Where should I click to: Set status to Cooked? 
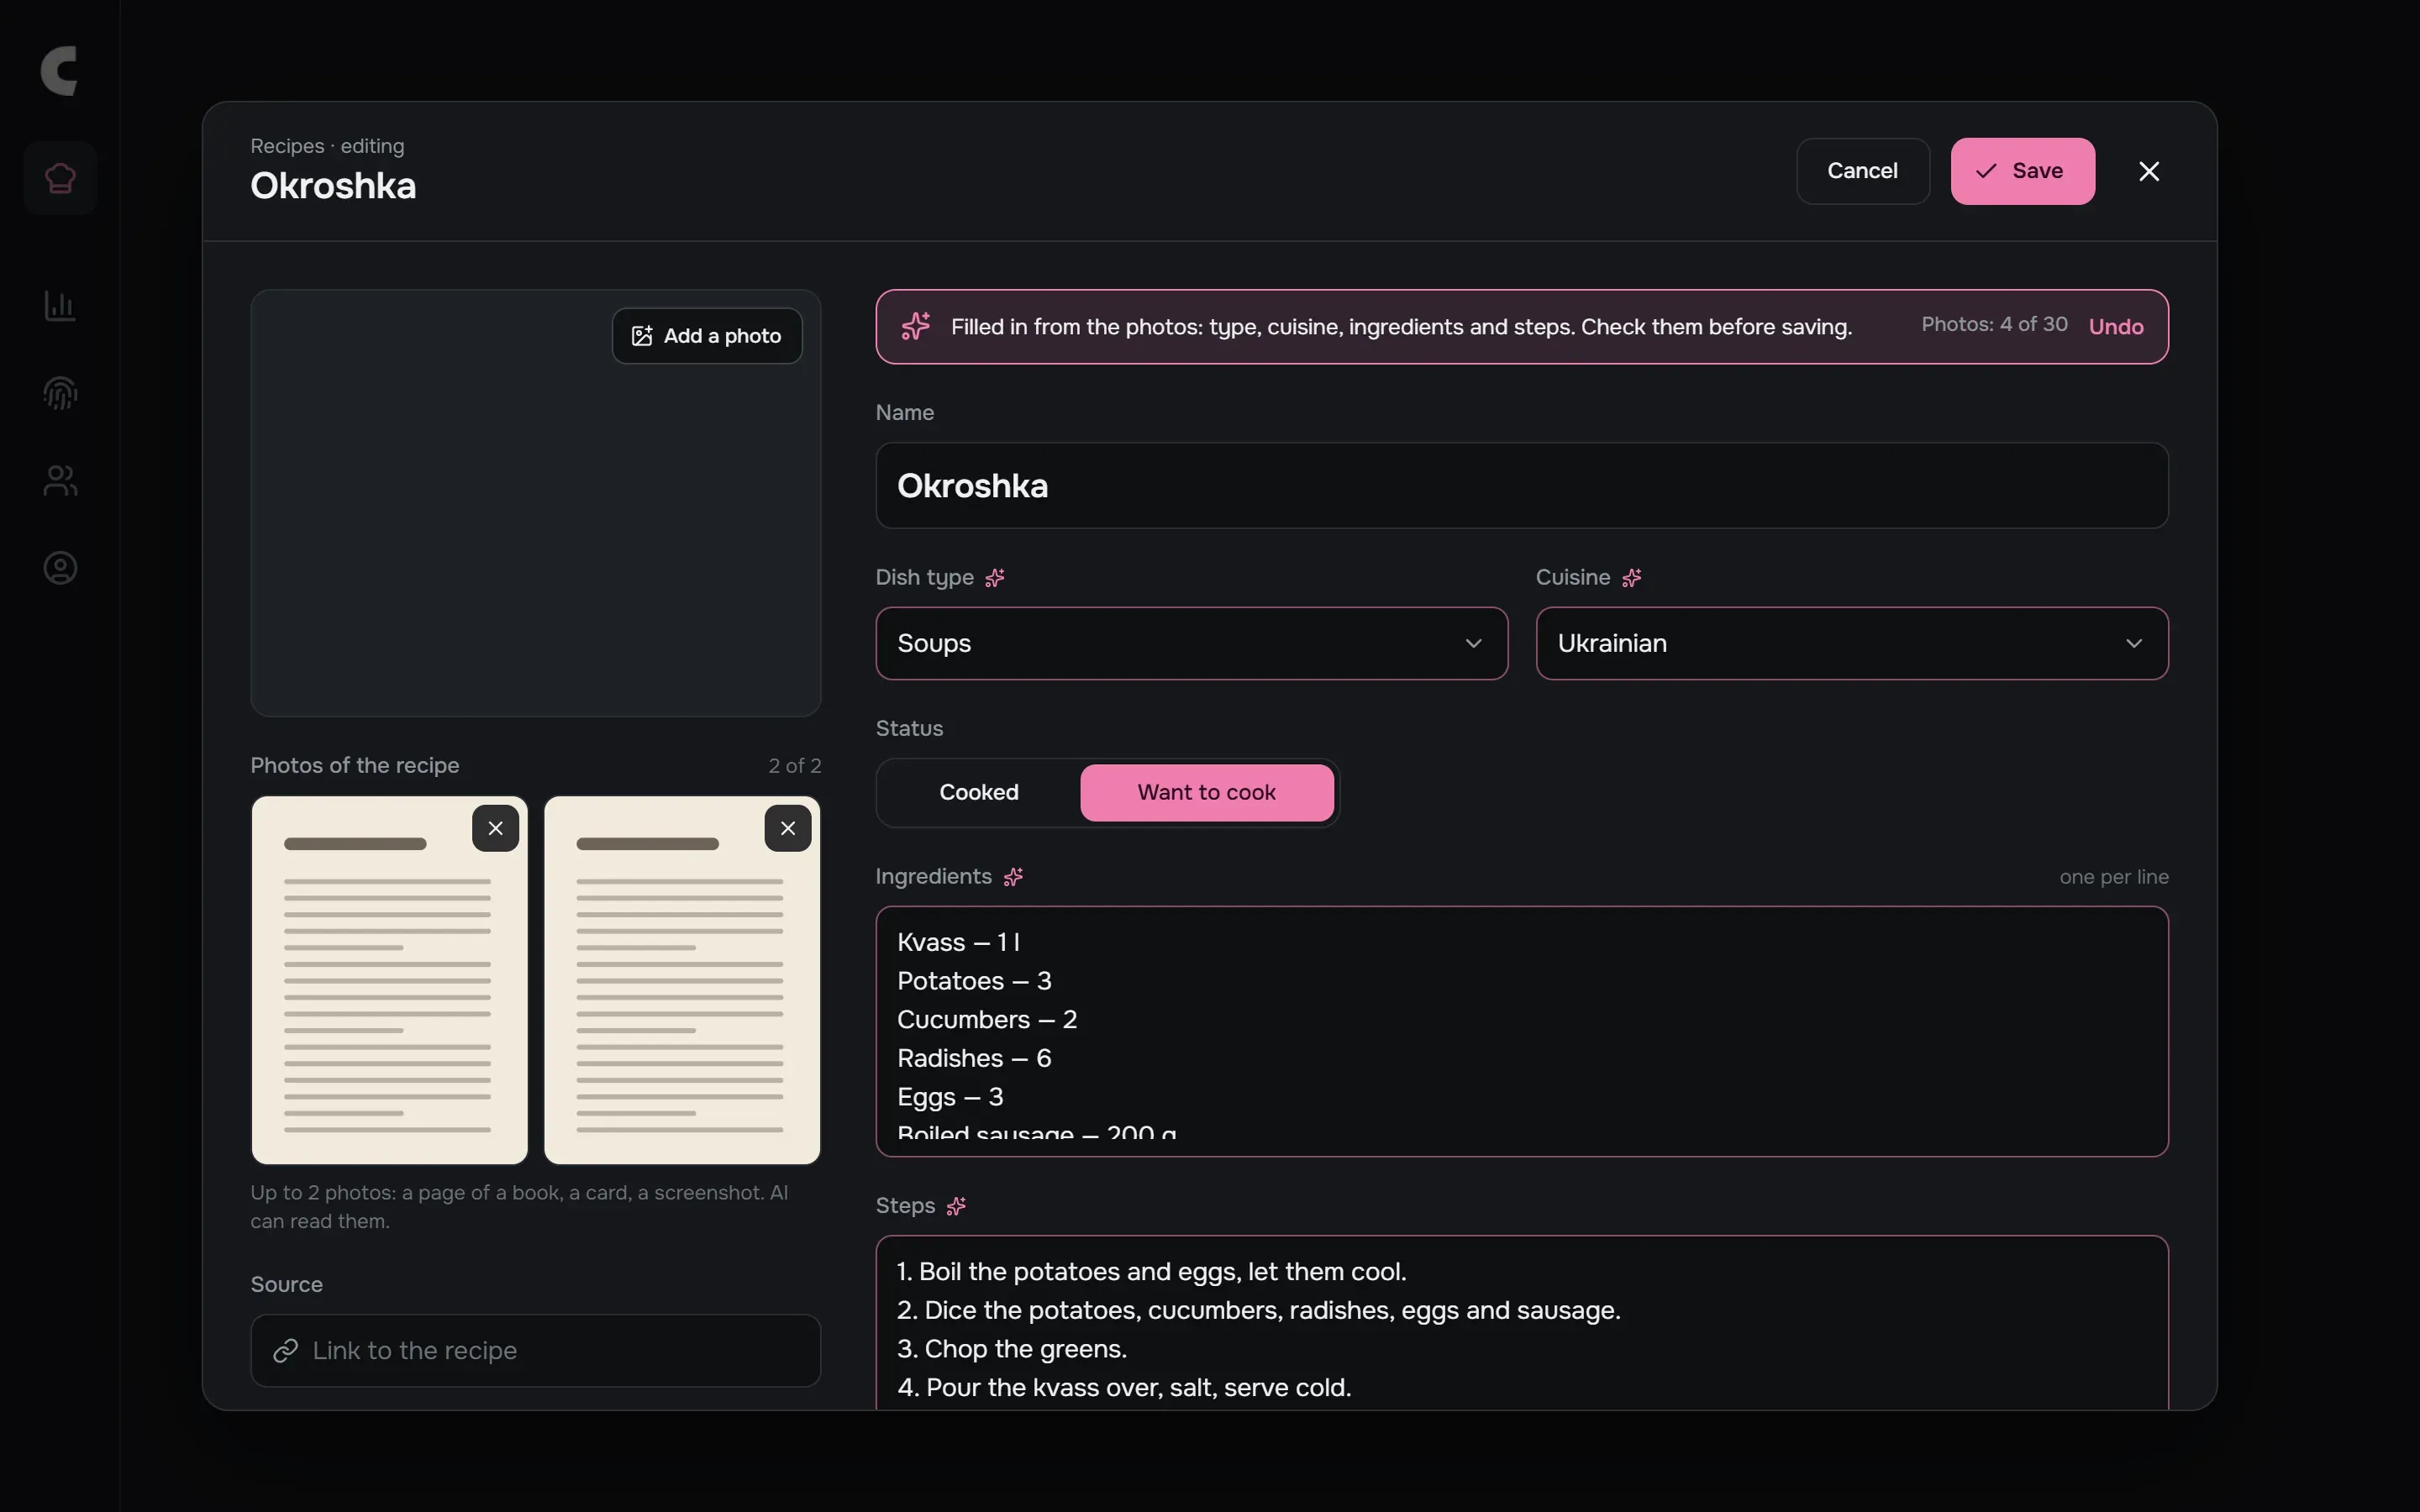pyautogui.click(x=979, y=793)
